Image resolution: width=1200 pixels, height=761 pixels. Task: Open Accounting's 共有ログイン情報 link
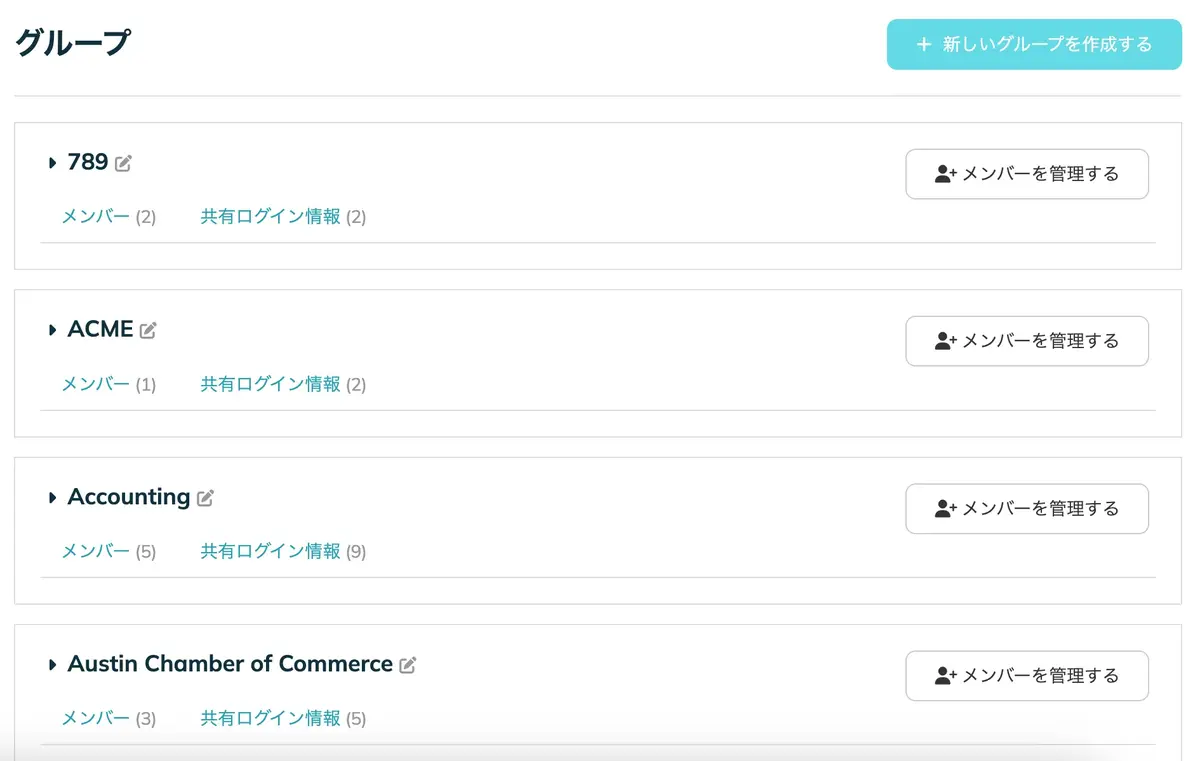pos(271,551)
